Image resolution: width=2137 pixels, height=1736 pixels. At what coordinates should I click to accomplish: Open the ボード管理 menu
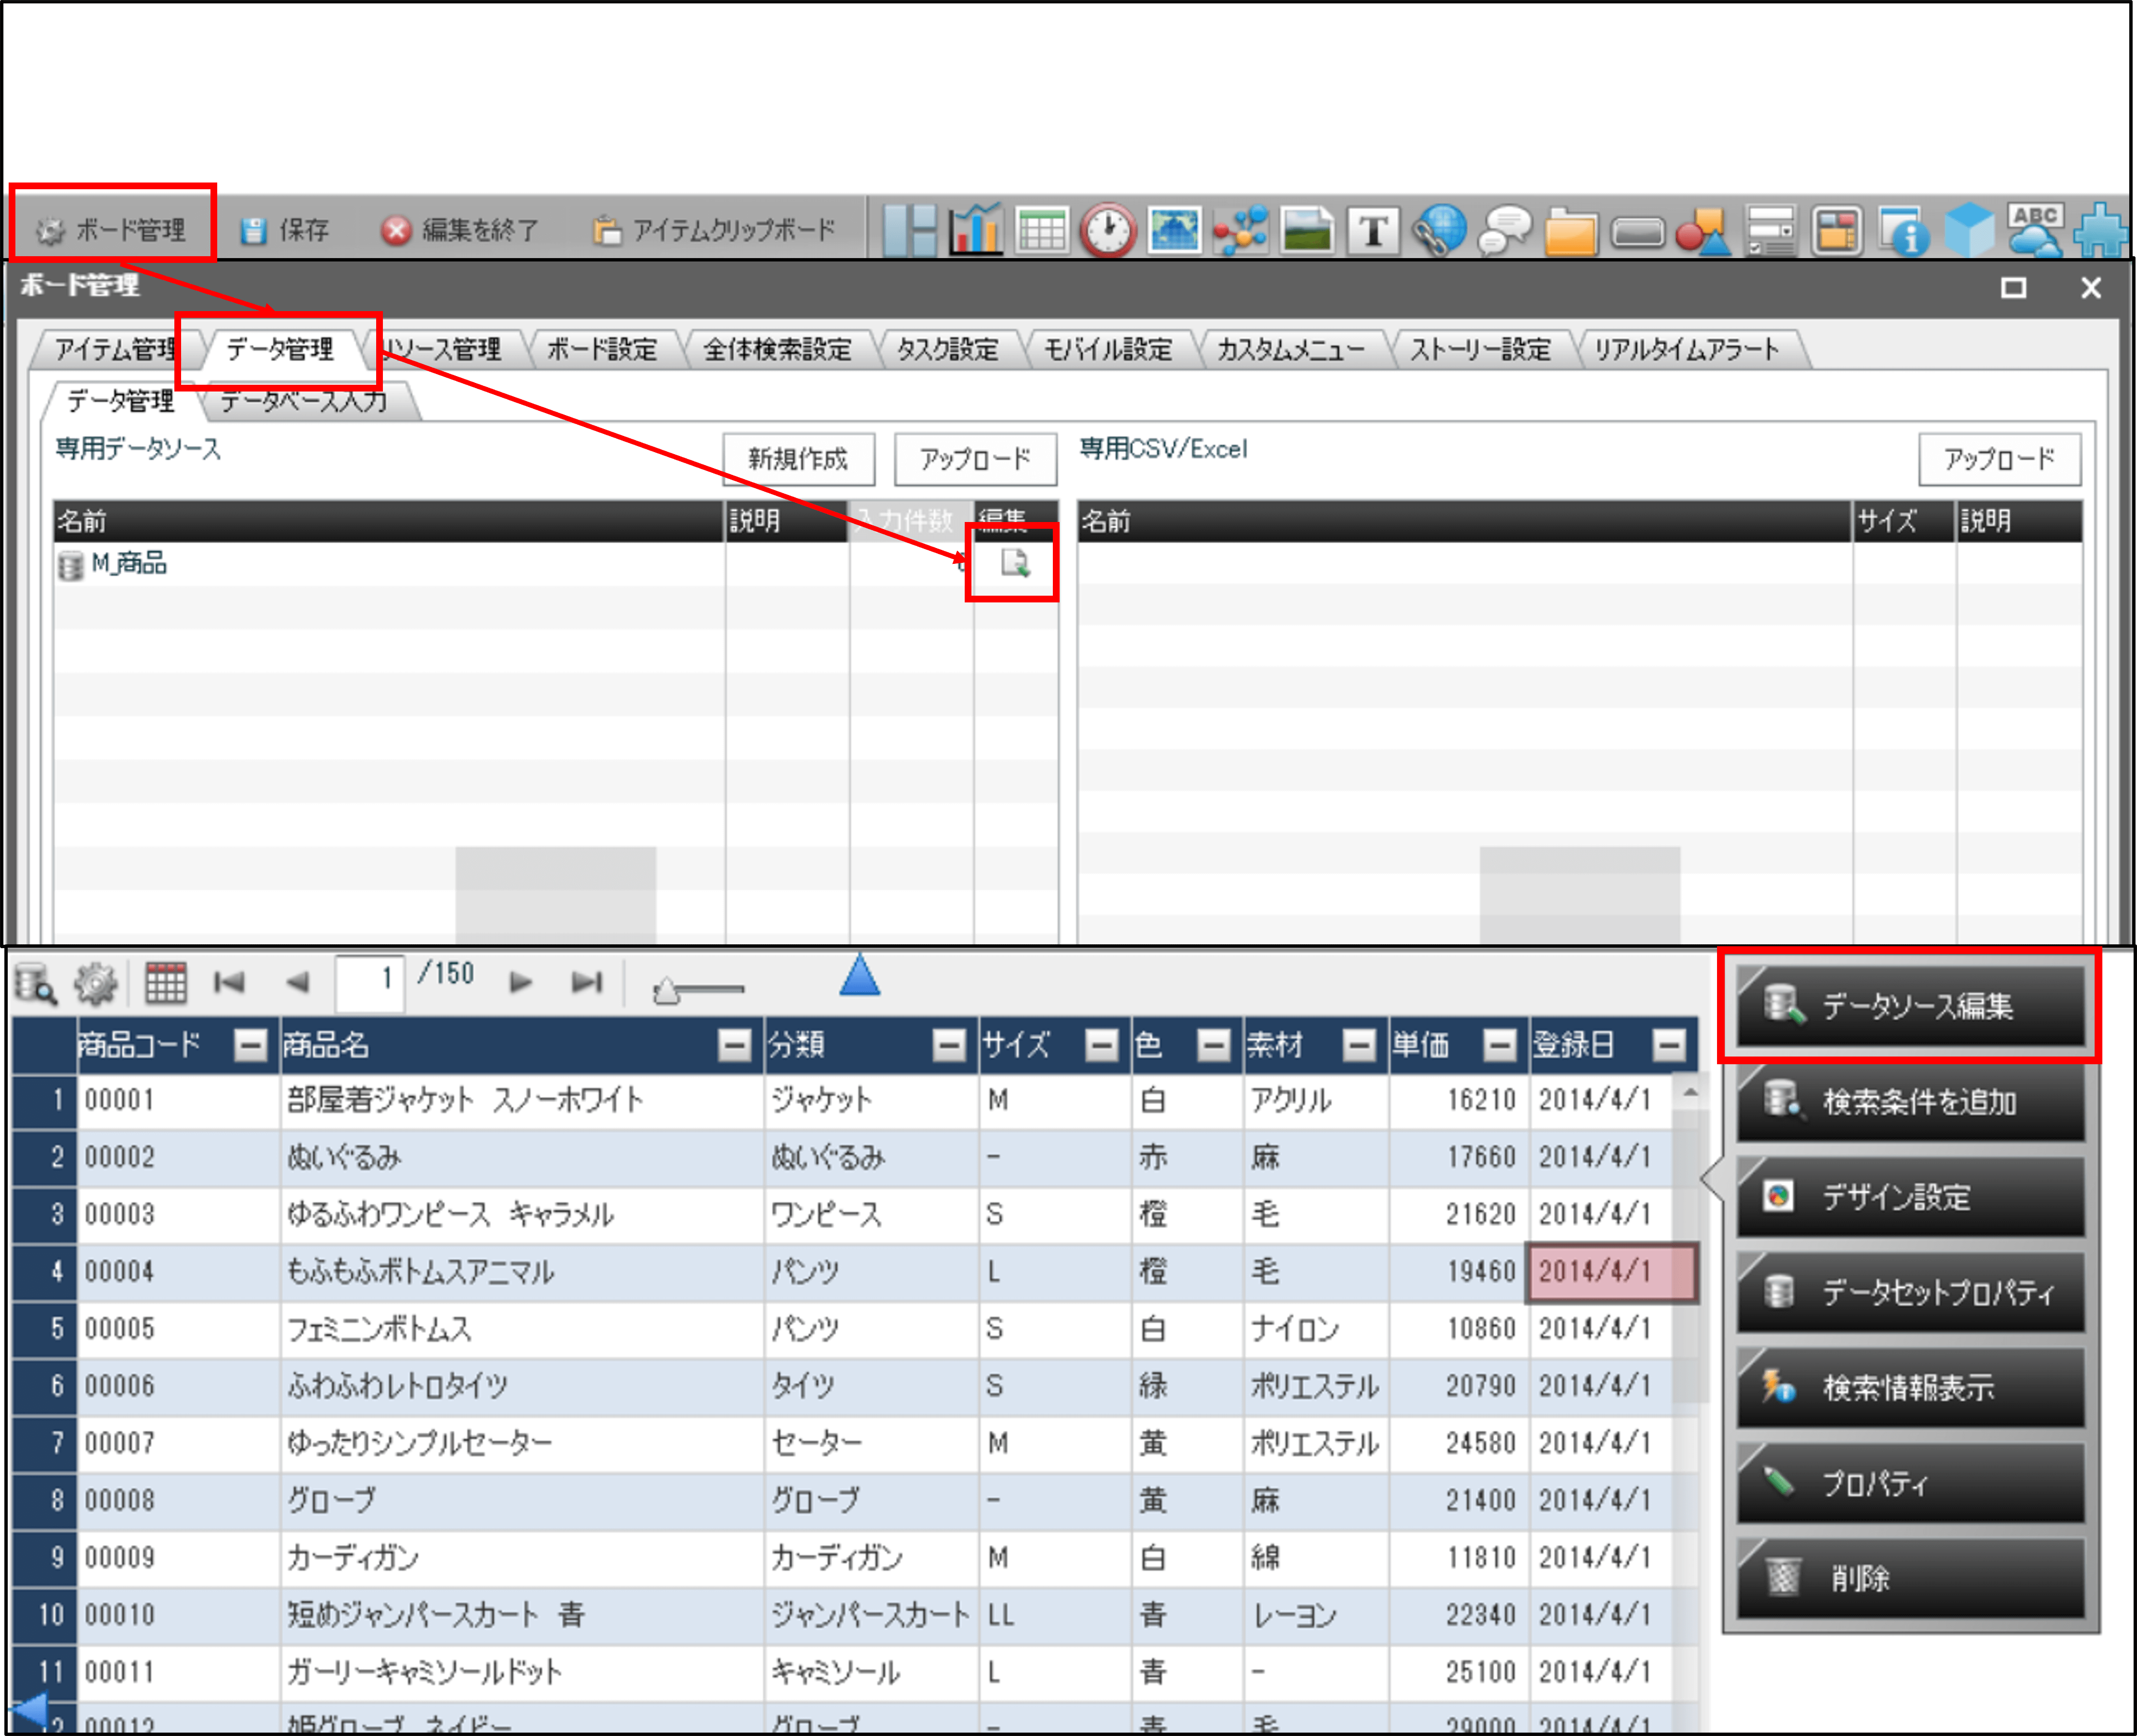pos(112,230)
